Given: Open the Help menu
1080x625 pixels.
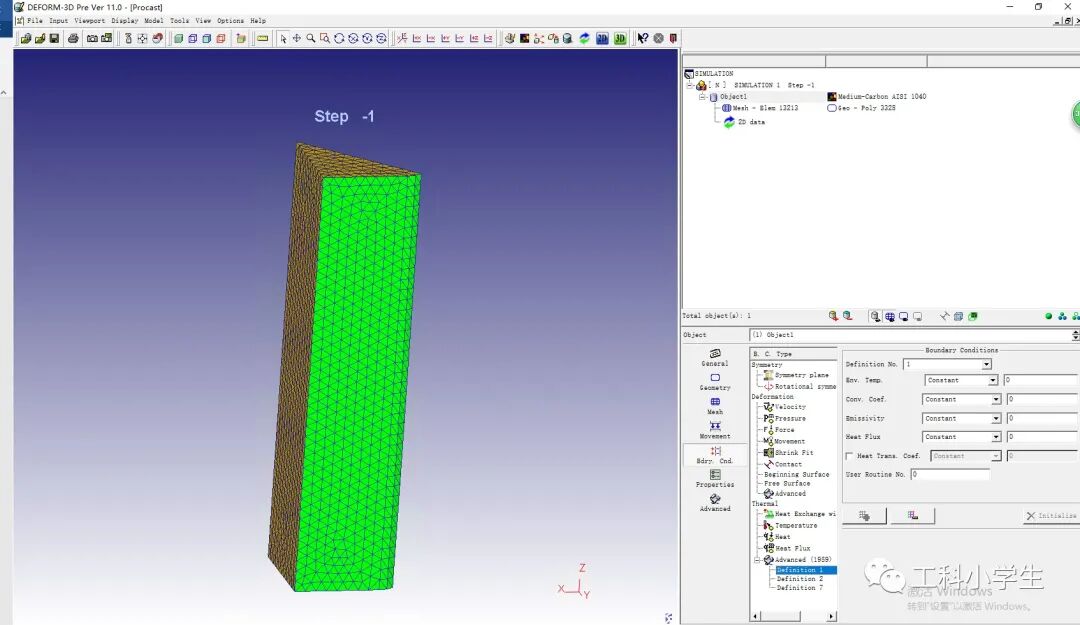Looking at the screenshot, I should point(258,21).
